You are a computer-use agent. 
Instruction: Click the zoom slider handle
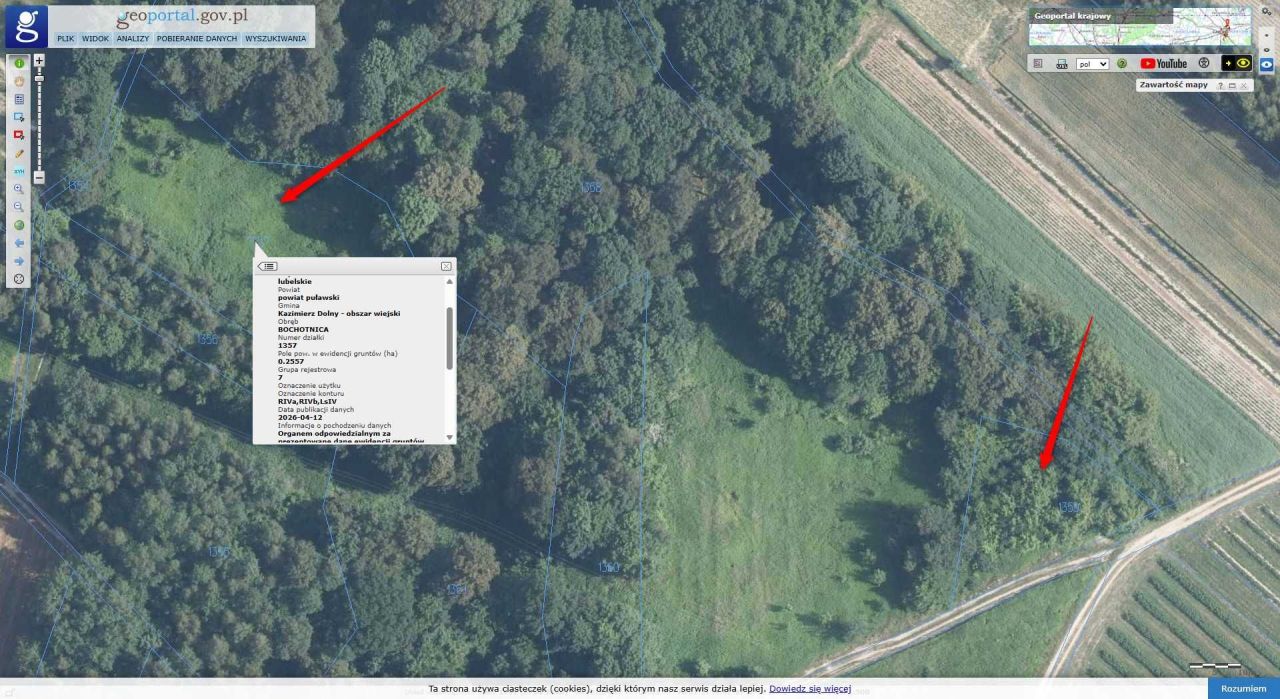coord(39,78)
